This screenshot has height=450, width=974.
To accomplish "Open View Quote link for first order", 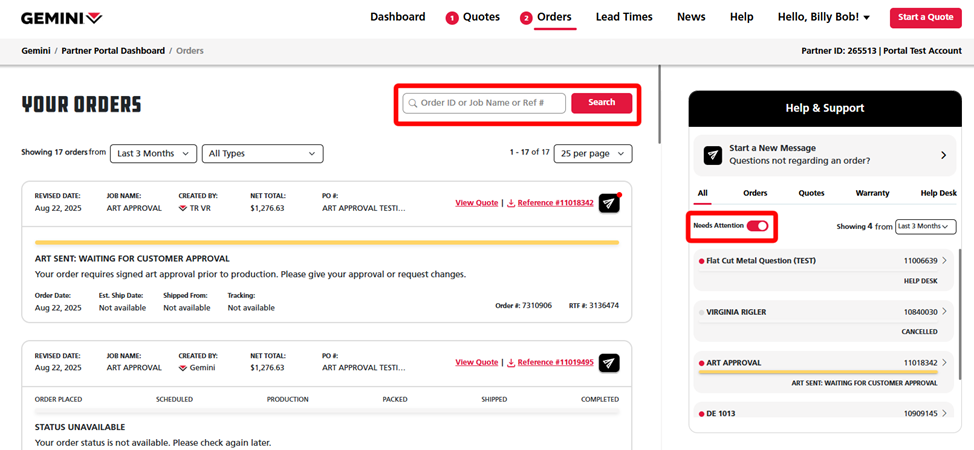I will coord(476,203).
